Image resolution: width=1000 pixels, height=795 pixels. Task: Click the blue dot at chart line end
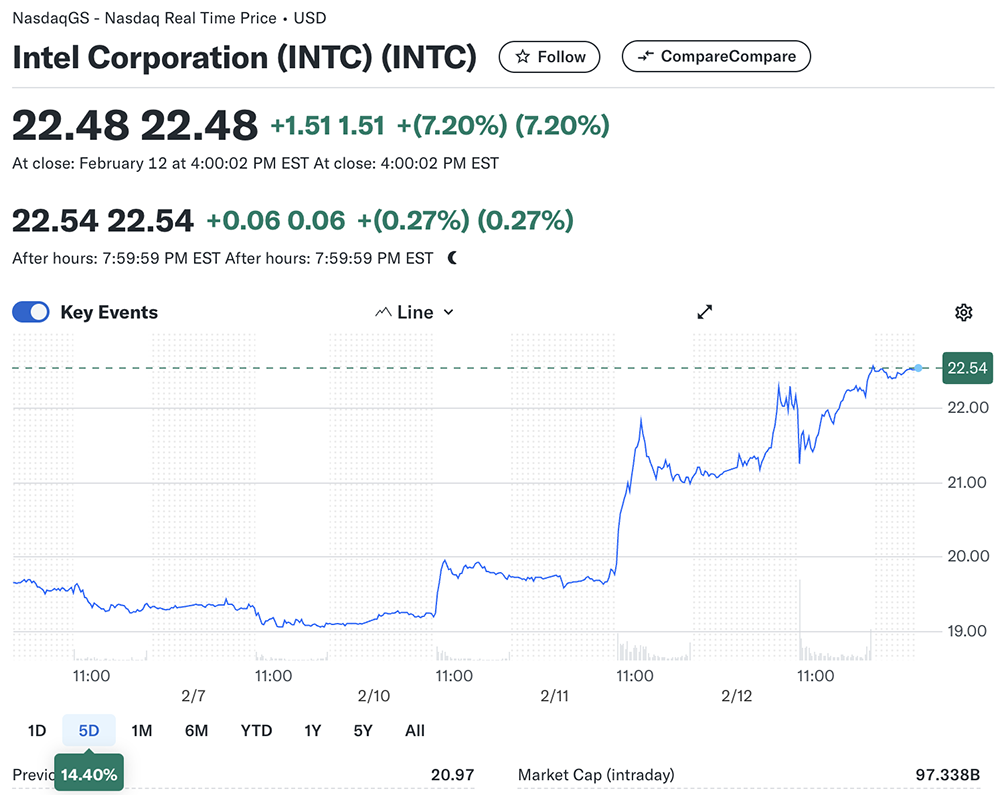point(918,368)
